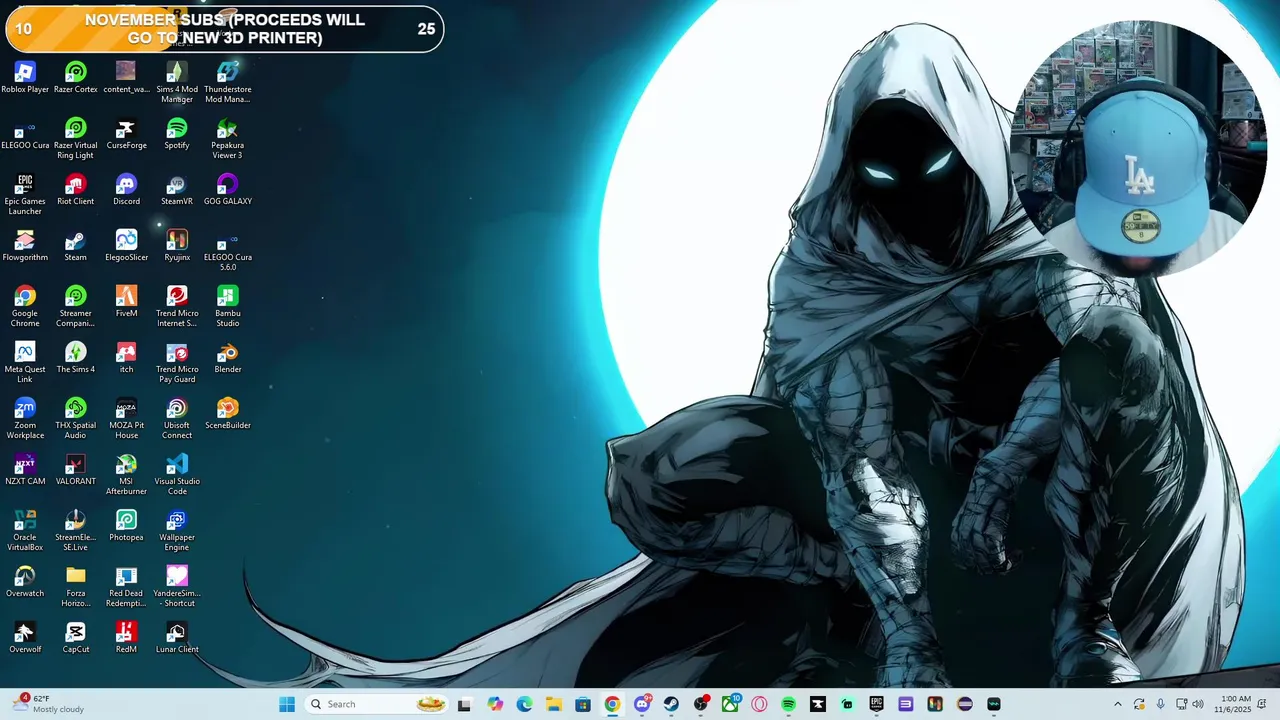The height and width of the screenshot is (720, 1280).
Task: Open the Ubisoft Connect desktop shortcut
Action: pos(177,418)
